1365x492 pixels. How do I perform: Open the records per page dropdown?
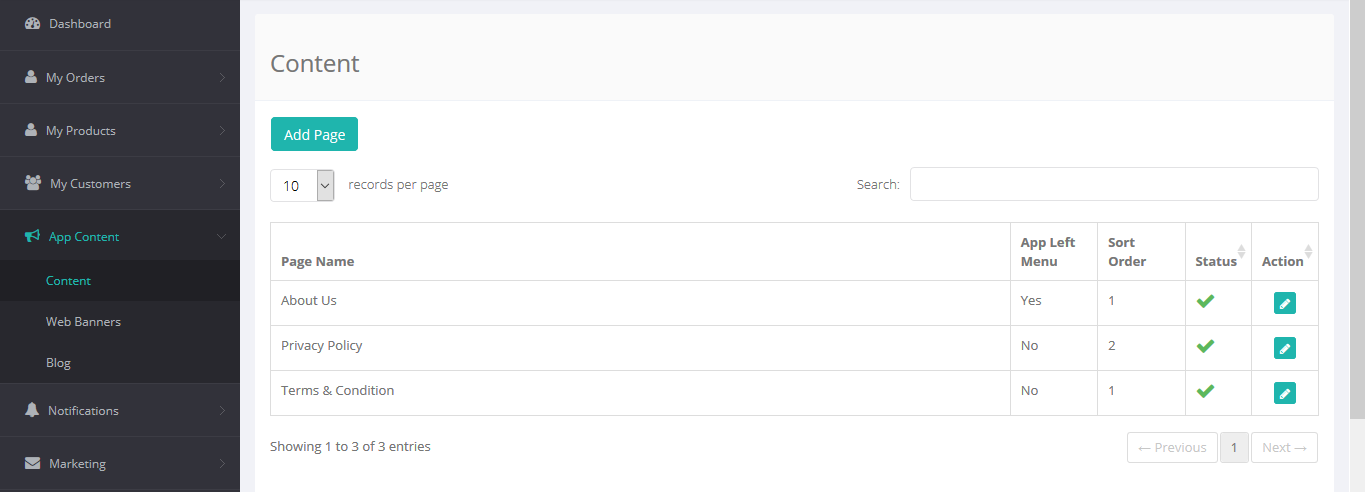pos(302,185)
